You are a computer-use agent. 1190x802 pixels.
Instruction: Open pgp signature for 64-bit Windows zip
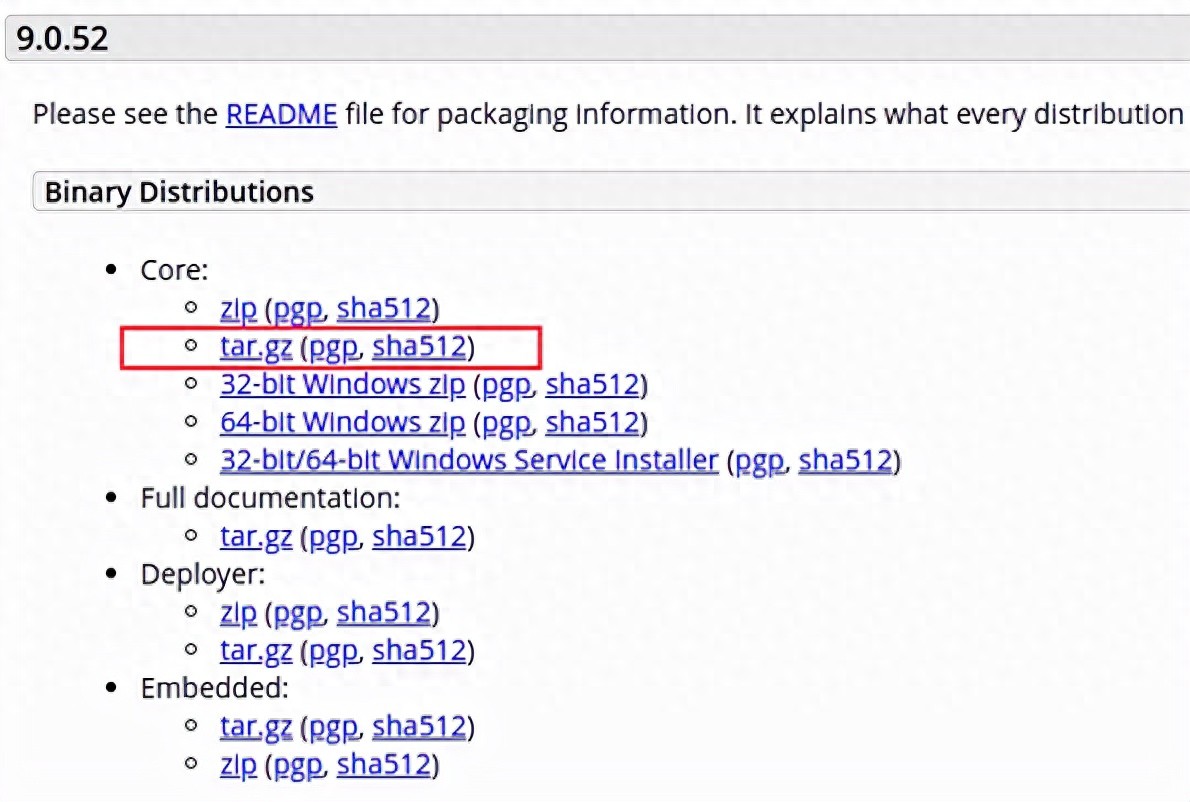point(507,423)
